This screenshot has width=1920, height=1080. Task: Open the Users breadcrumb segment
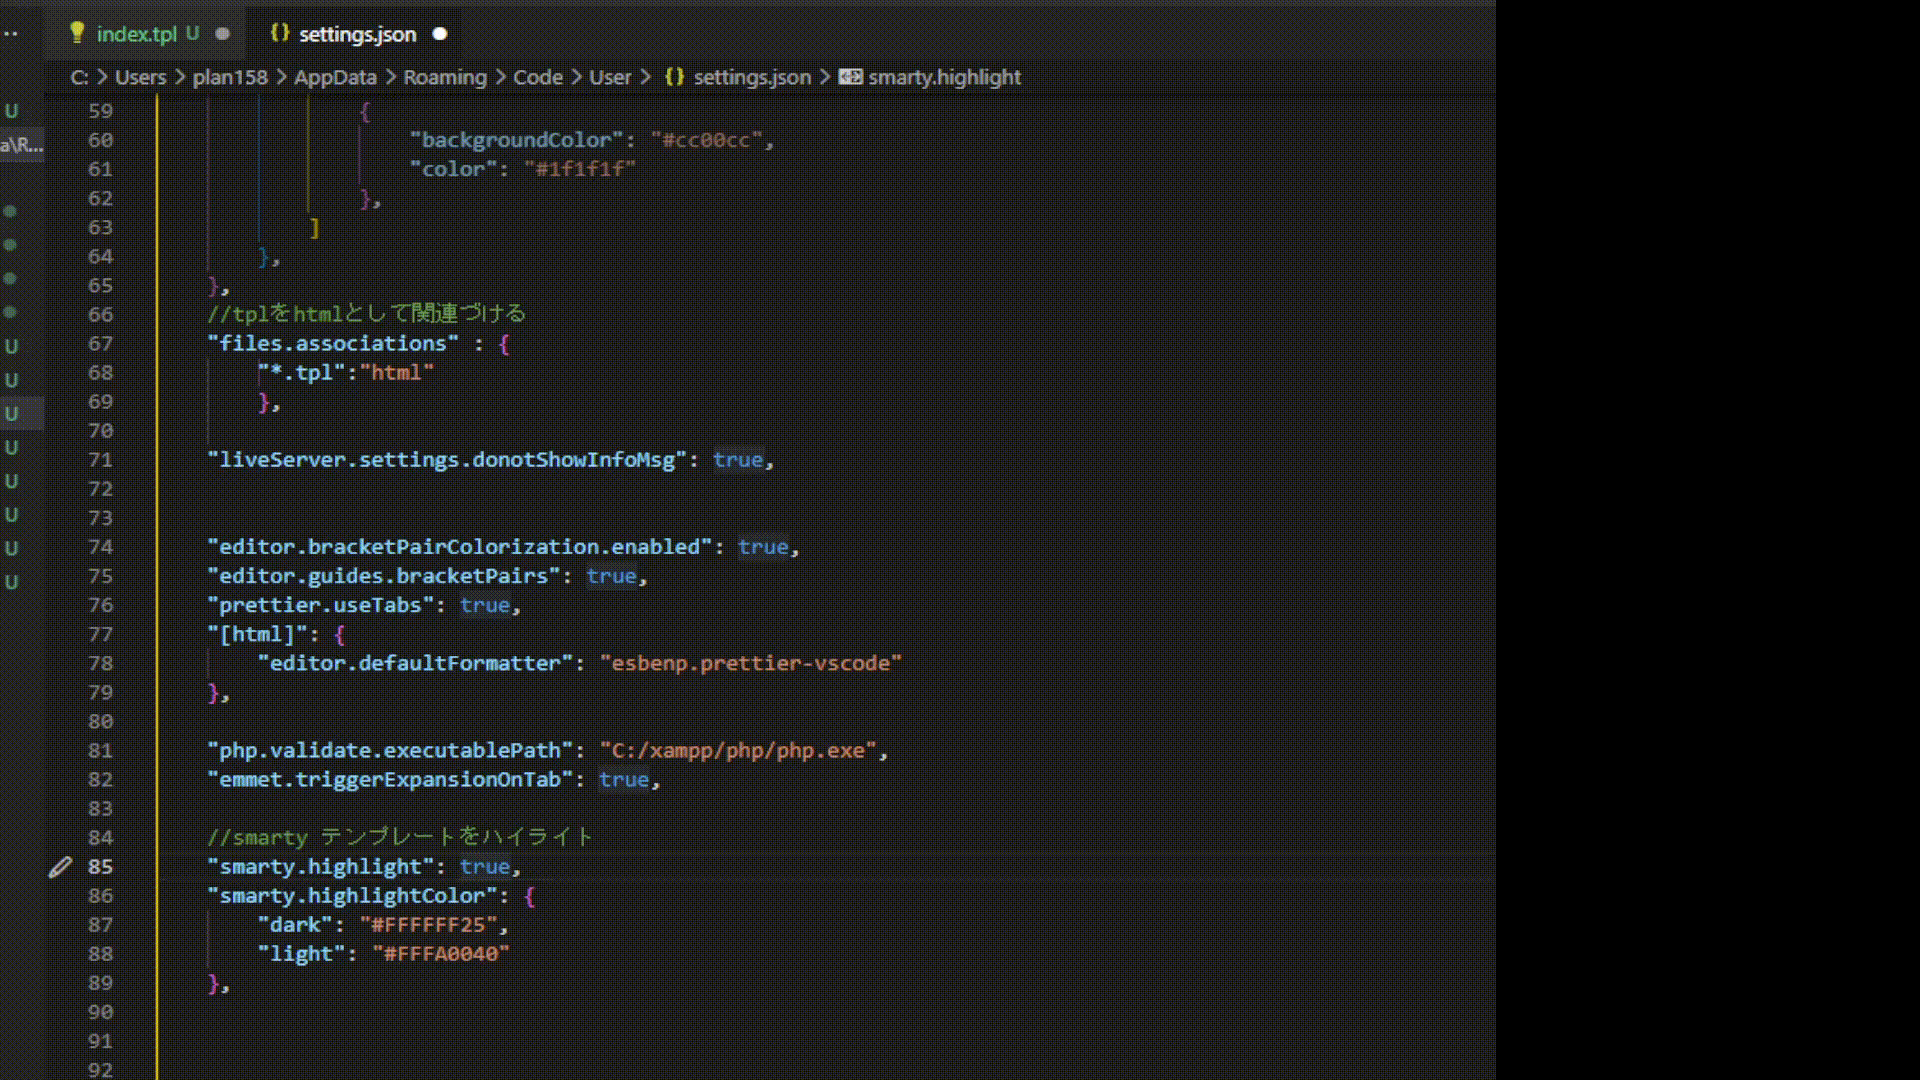pyautogui.click(x=141, y=77)
